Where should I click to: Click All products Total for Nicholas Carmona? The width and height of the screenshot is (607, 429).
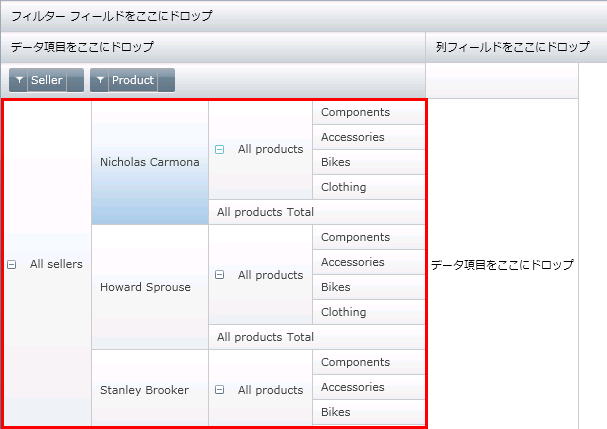(266, 212)
